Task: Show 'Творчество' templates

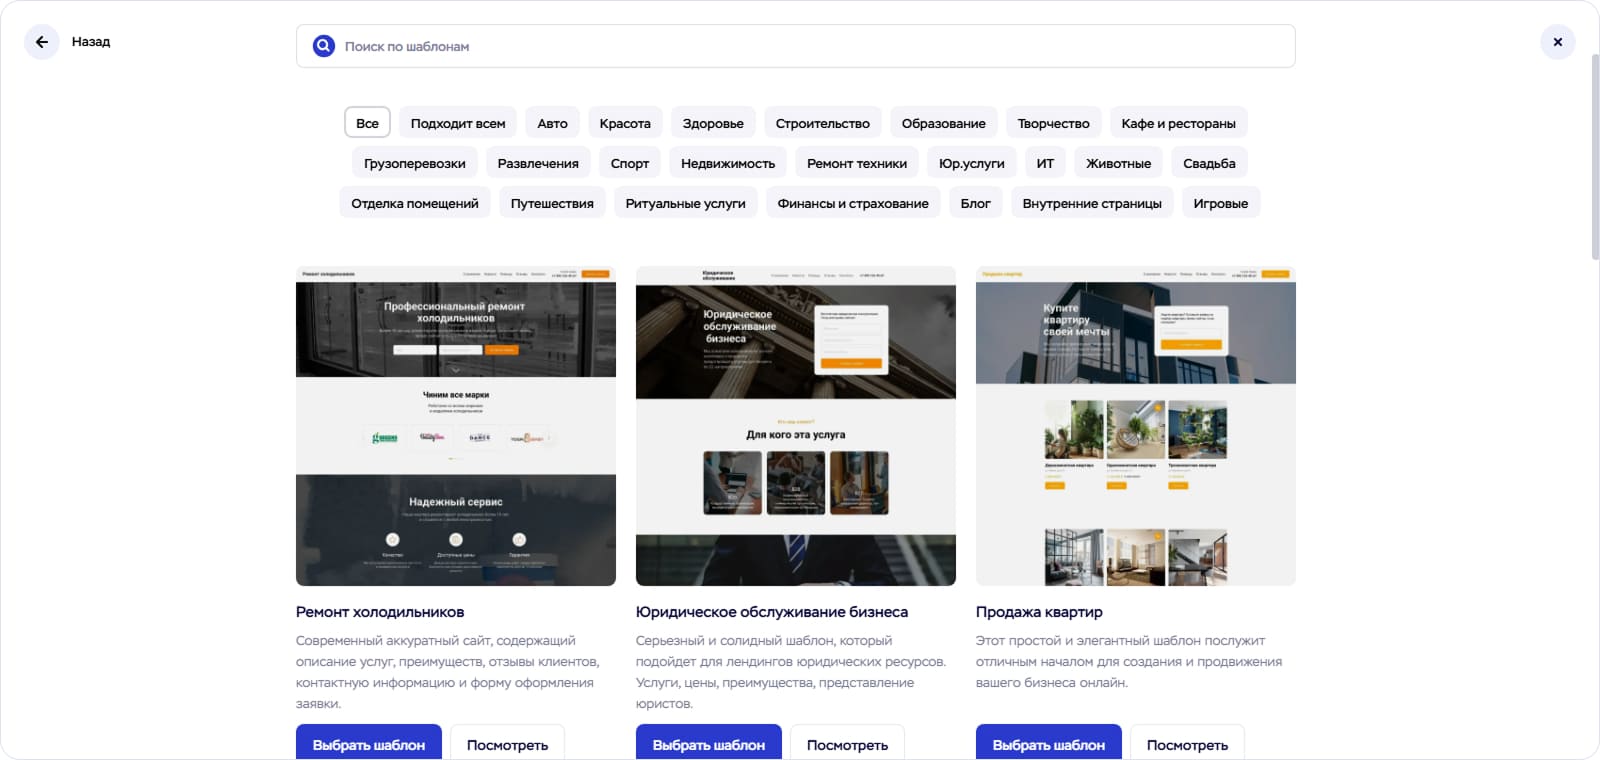Action: pos(1054,123)
